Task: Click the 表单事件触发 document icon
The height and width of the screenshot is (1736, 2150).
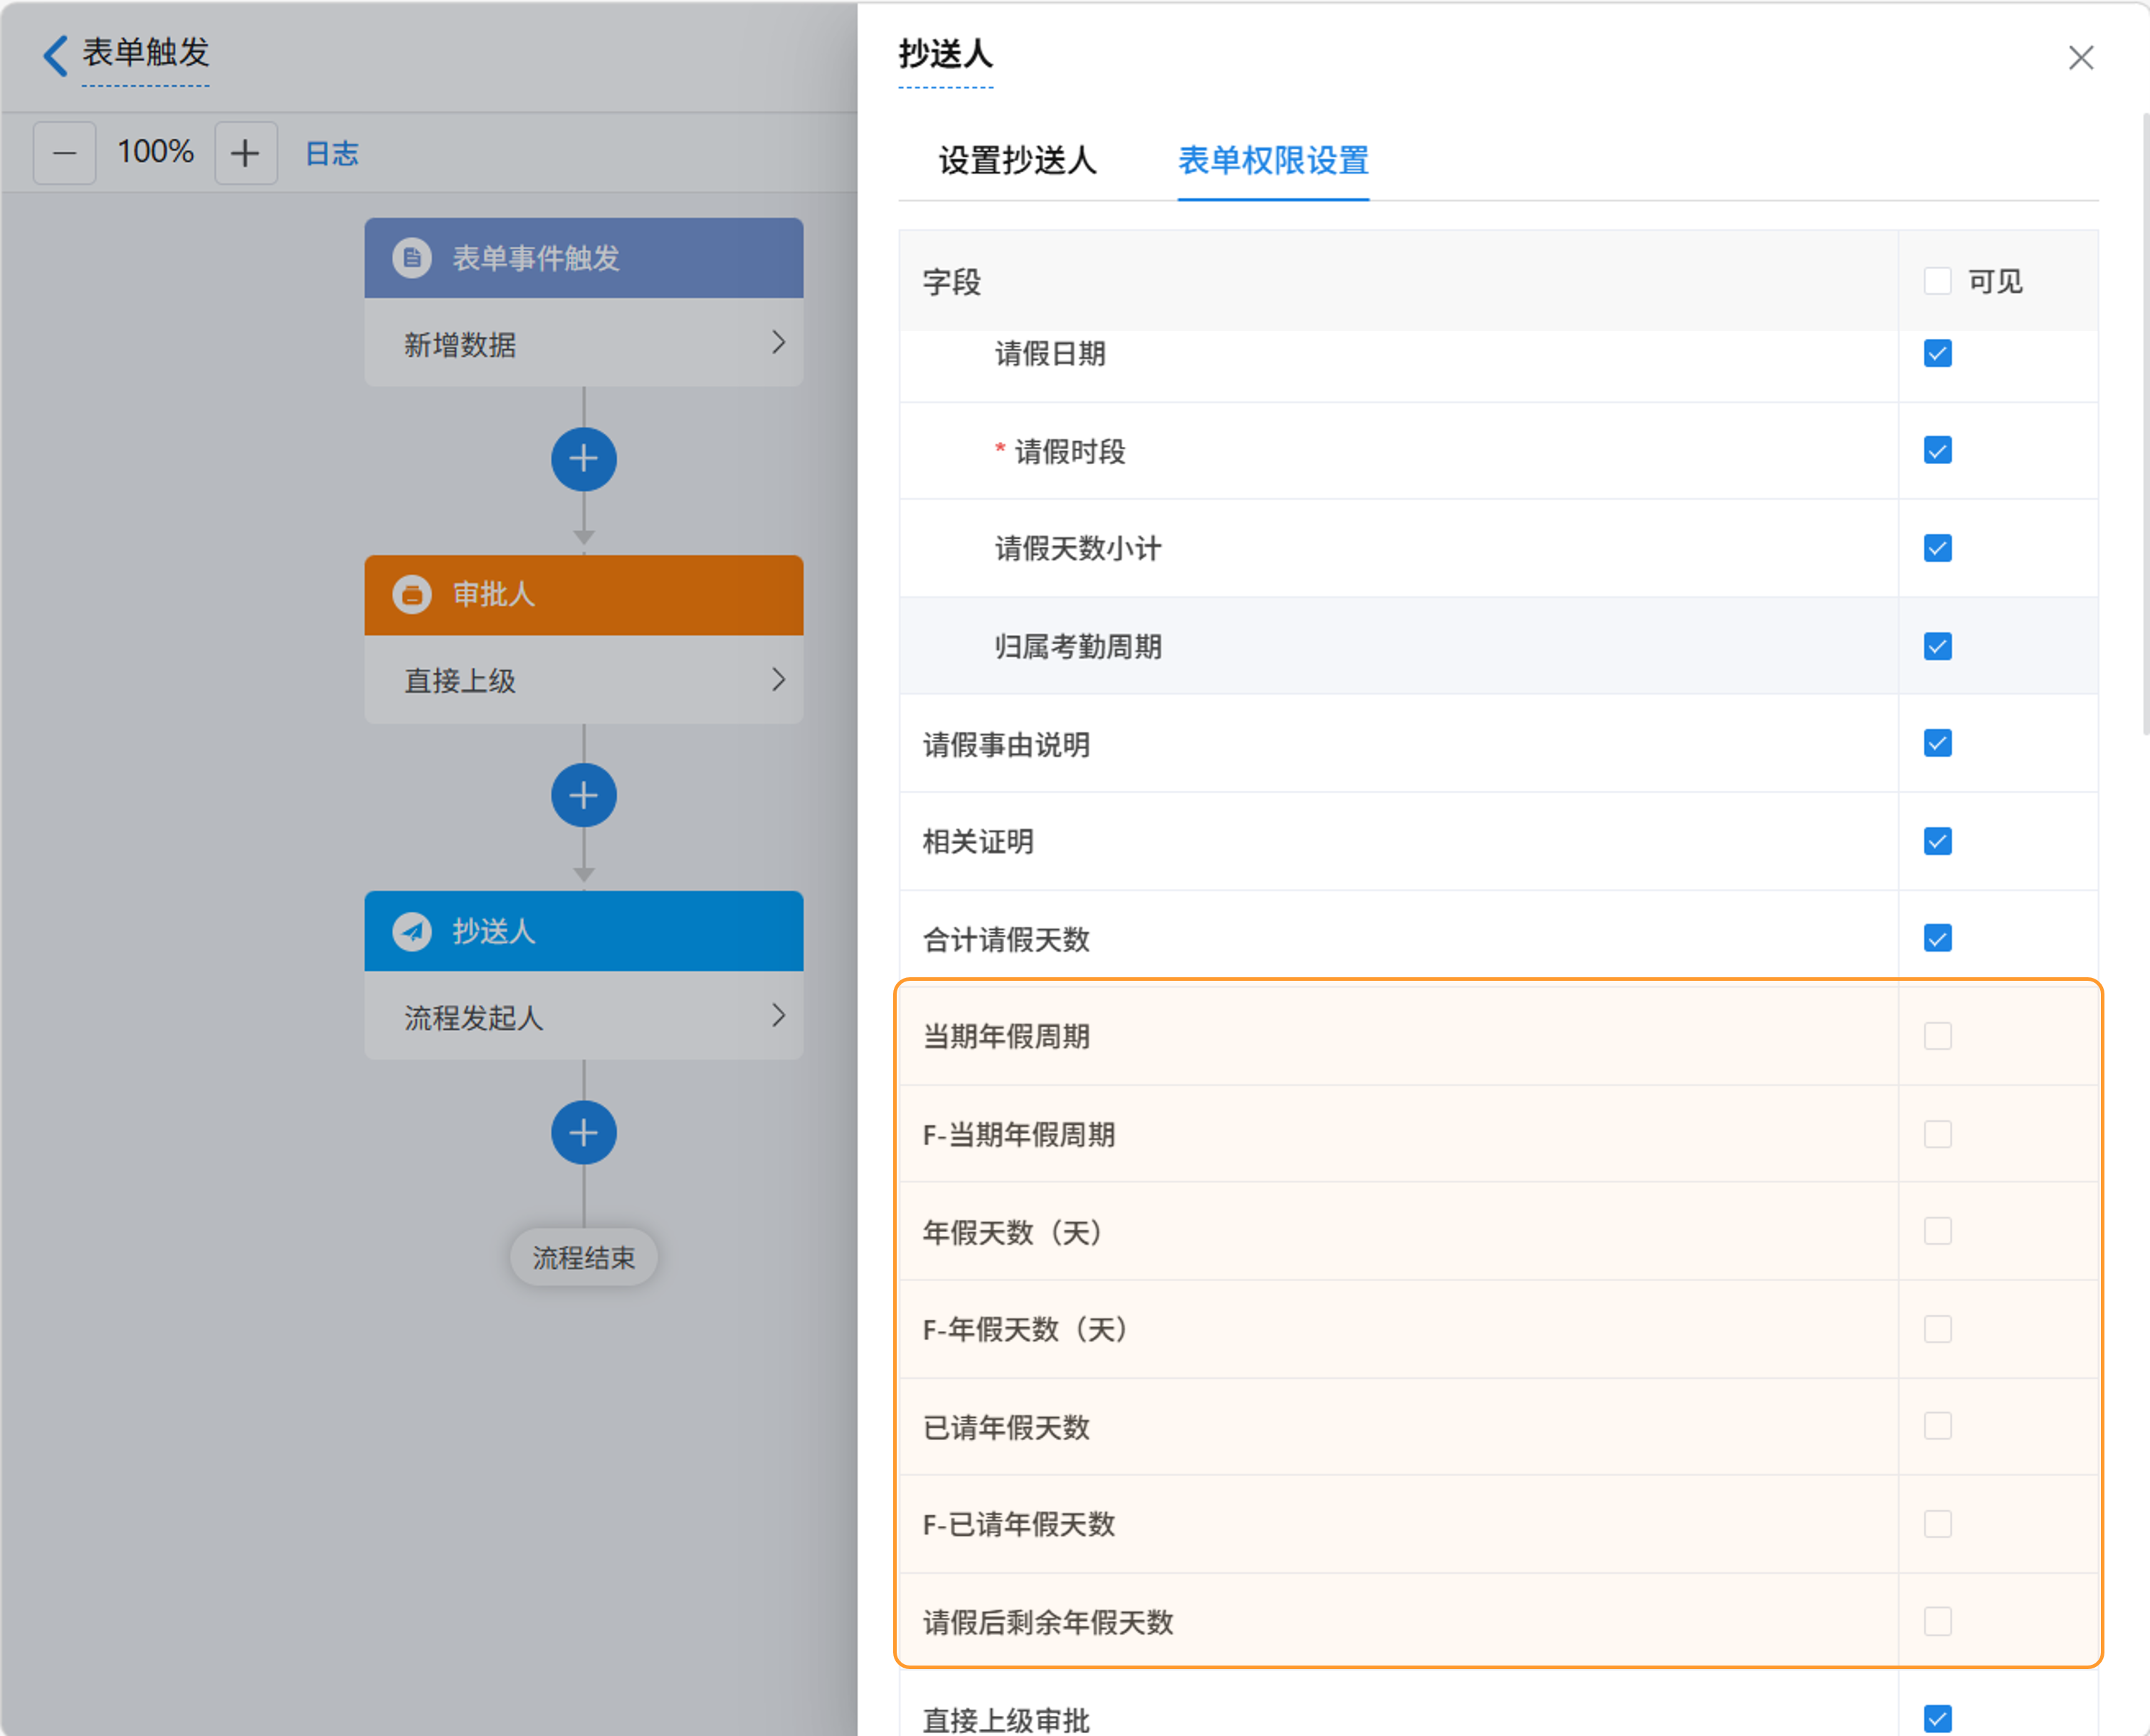Action: click(x=412, y=258)
